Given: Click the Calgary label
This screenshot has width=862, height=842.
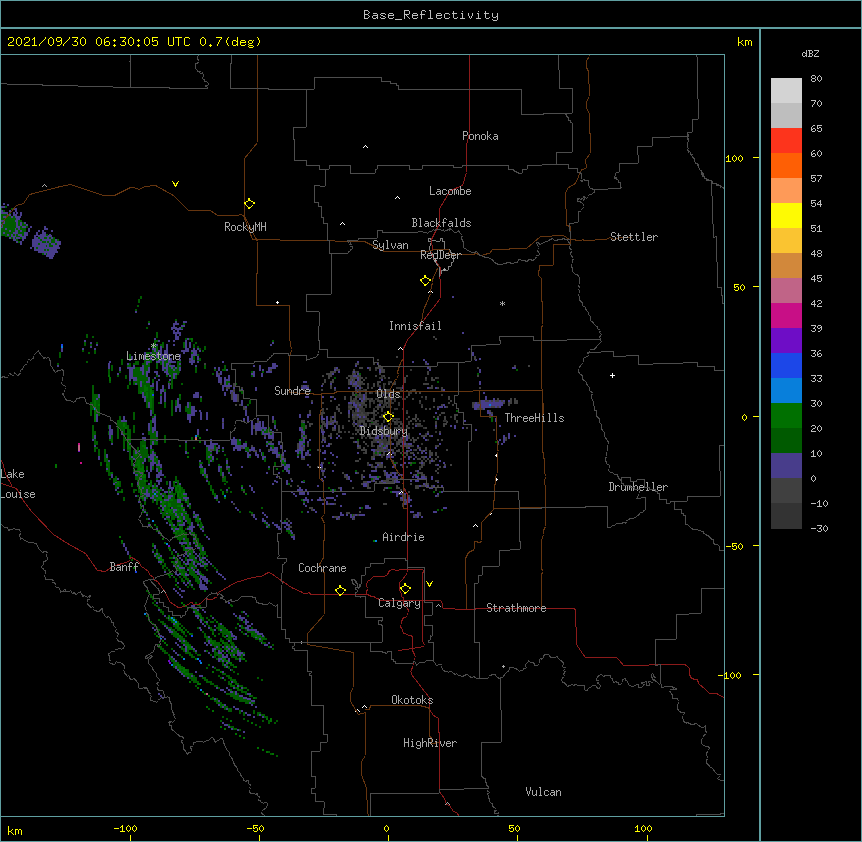Looking at the screenshot, I should point(399,603).
